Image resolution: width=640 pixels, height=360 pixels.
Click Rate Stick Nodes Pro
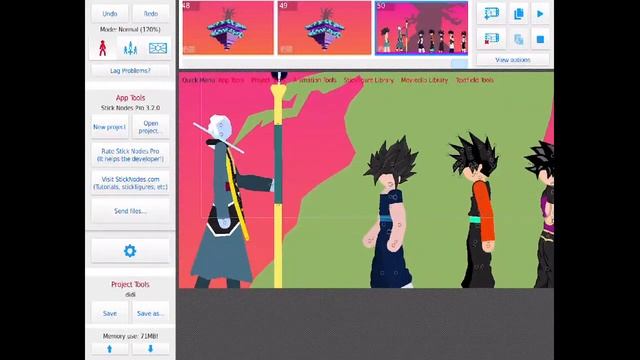tap(130, 155)
